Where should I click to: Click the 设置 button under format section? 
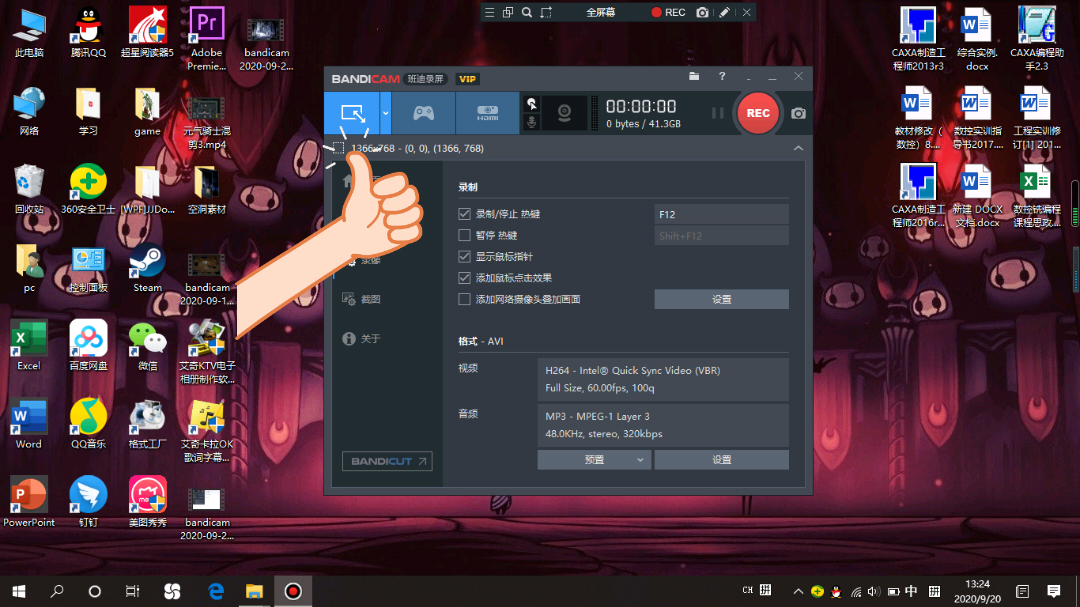[721, 460]
